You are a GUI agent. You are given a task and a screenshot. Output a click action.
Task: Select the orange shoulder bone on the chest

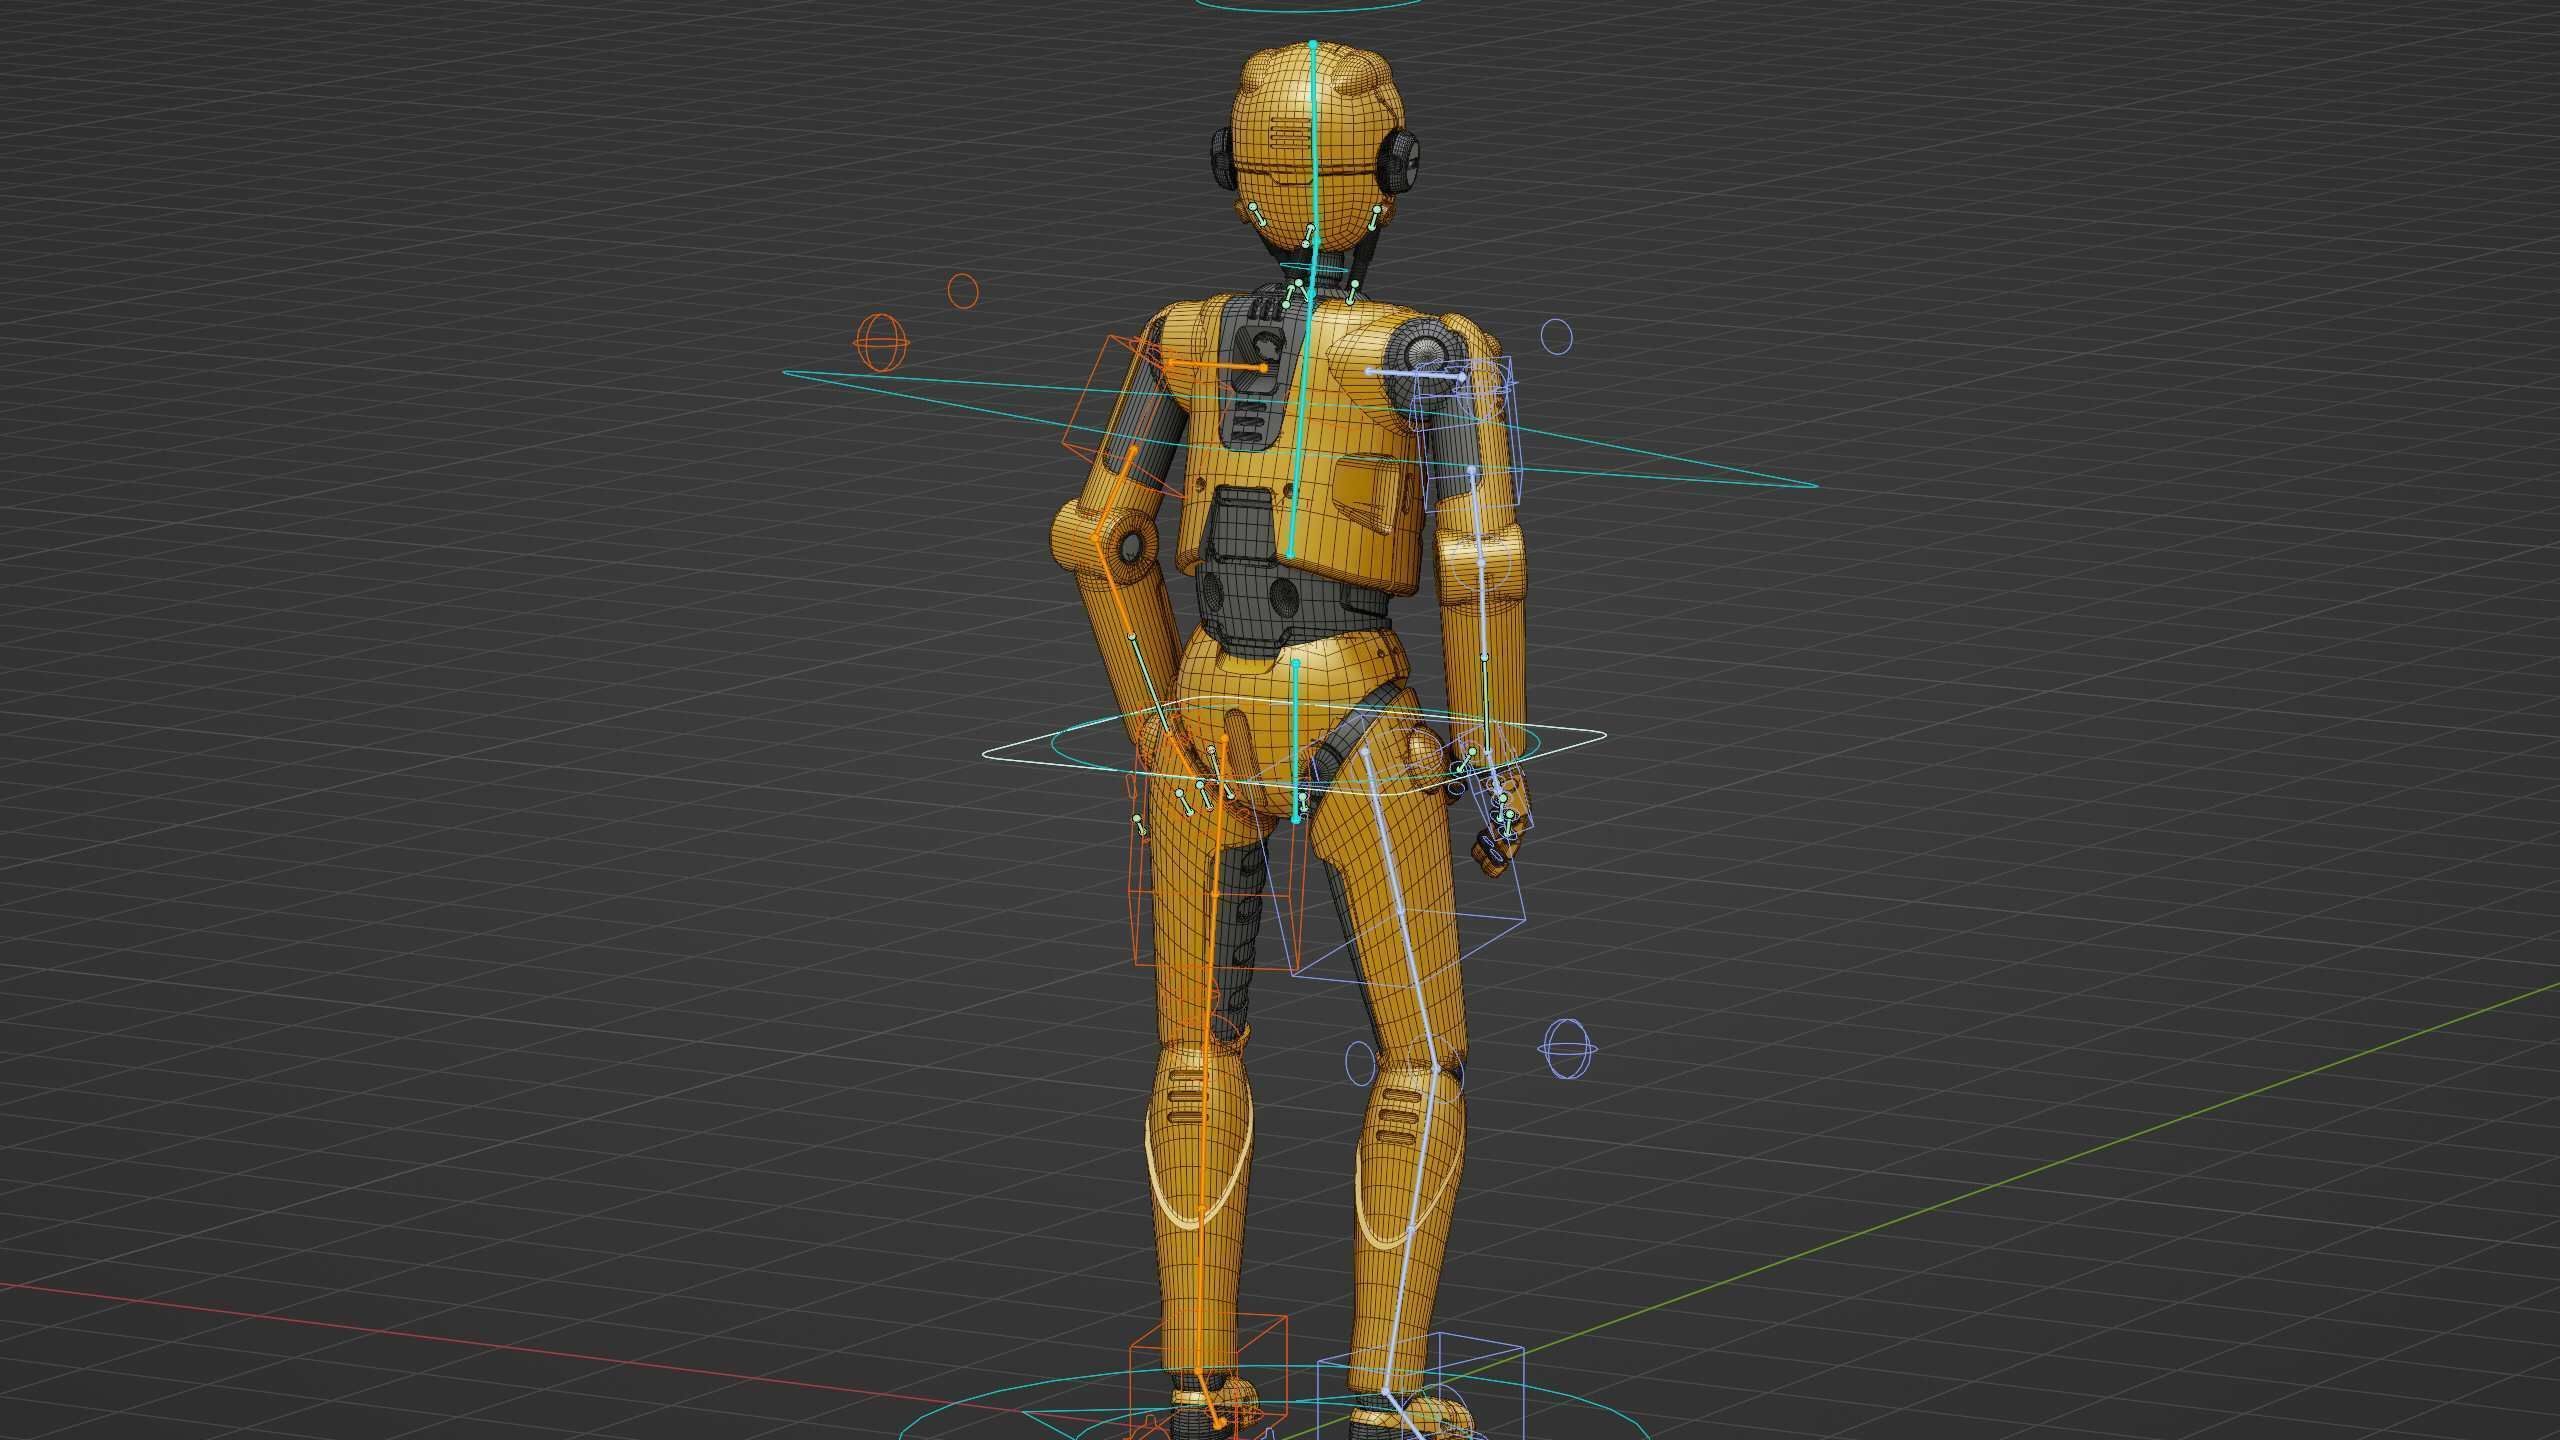click(x=1216, y=367)
